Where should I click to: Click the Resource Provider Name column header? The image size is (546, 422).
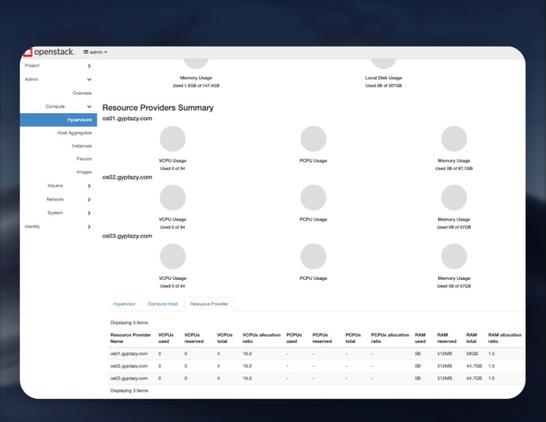click(131, 338)
